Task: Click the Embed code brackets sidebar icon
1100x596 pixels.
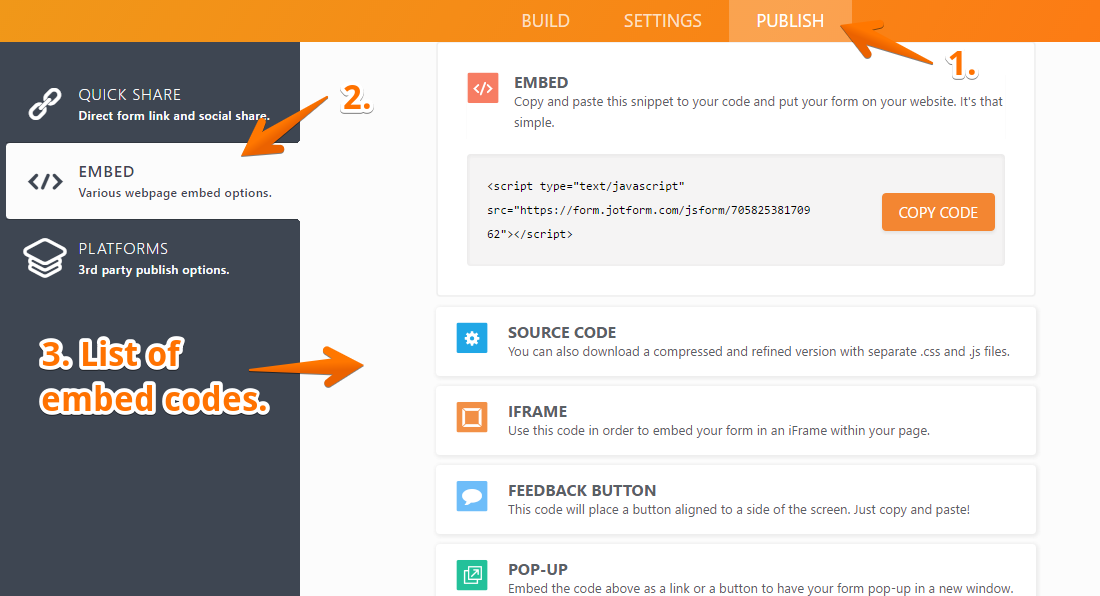Action: (44, 181)
